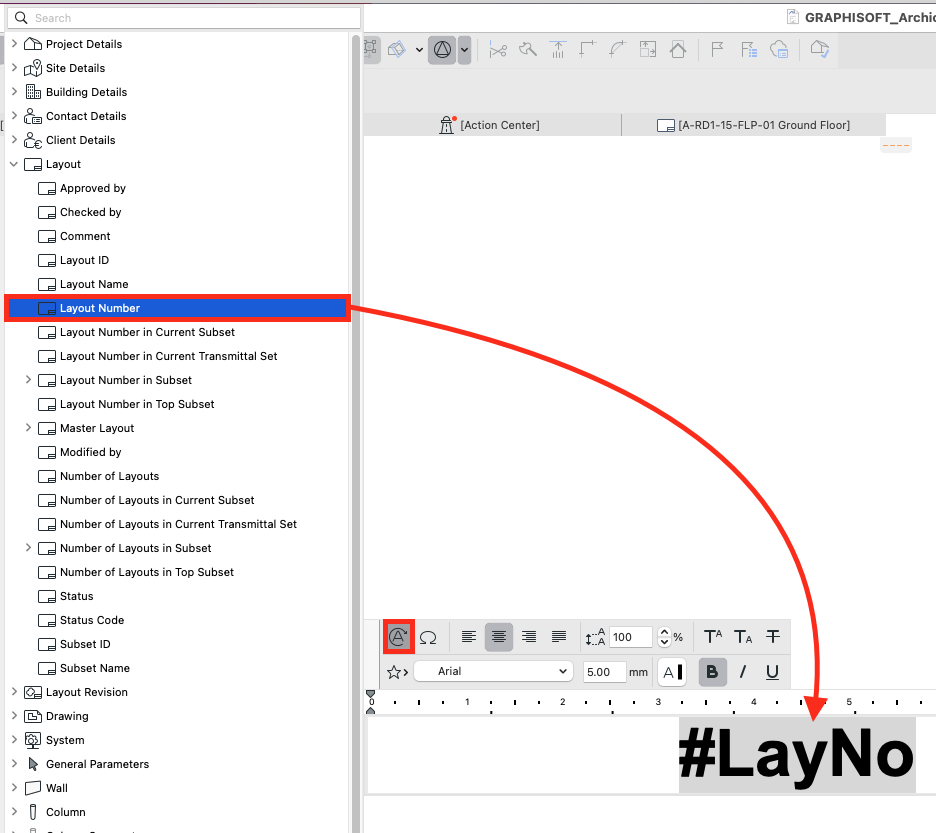The height and width of the screenshot is (833, 936).
Task: Enable underline formatting
Action: [772, 672]
